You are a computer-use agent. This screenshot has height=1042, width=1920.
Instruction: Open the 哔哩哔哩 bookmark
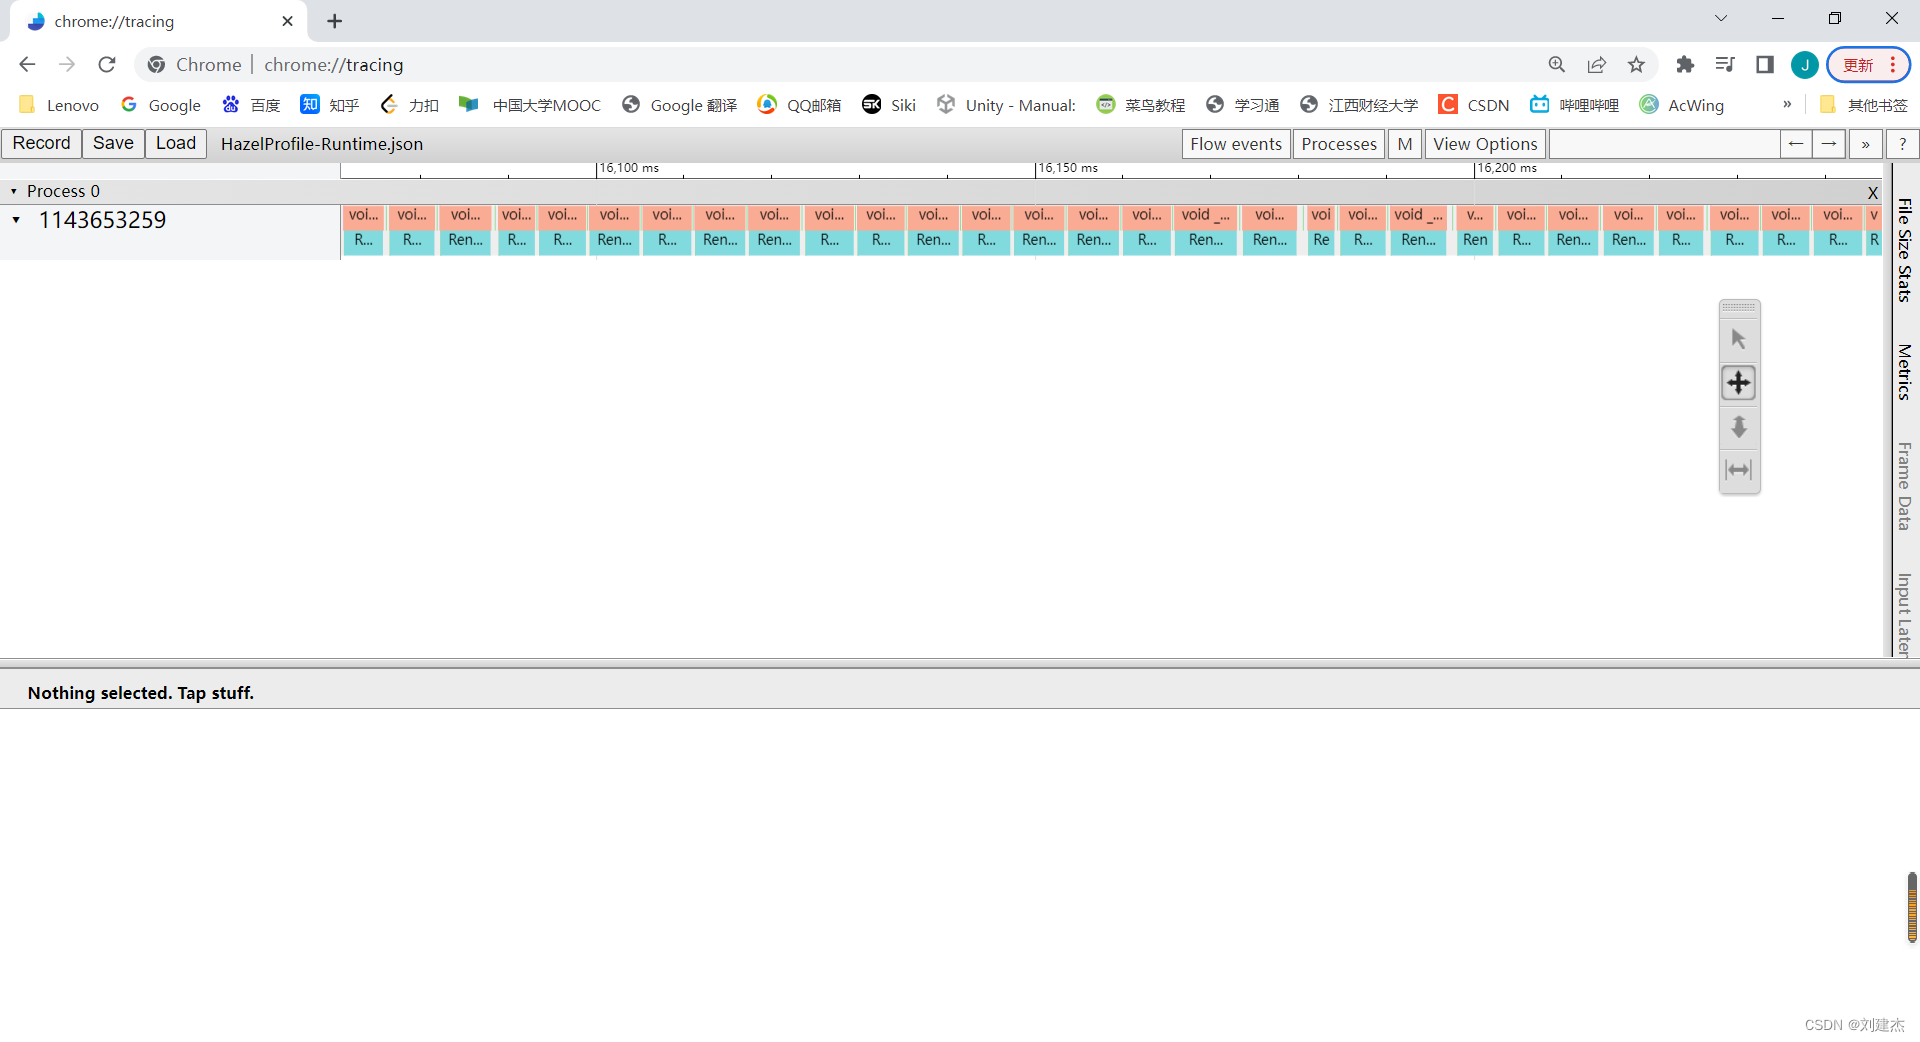(x=1575, y=105)
